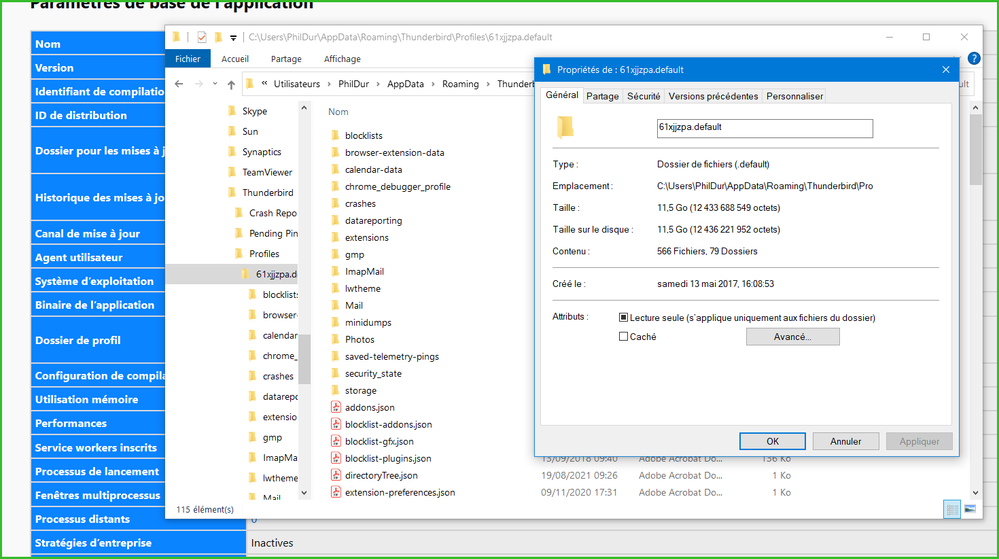The image size is (999, 559).
Task: Open the Accueil ribbon tab
Action: tap(235, 59)
